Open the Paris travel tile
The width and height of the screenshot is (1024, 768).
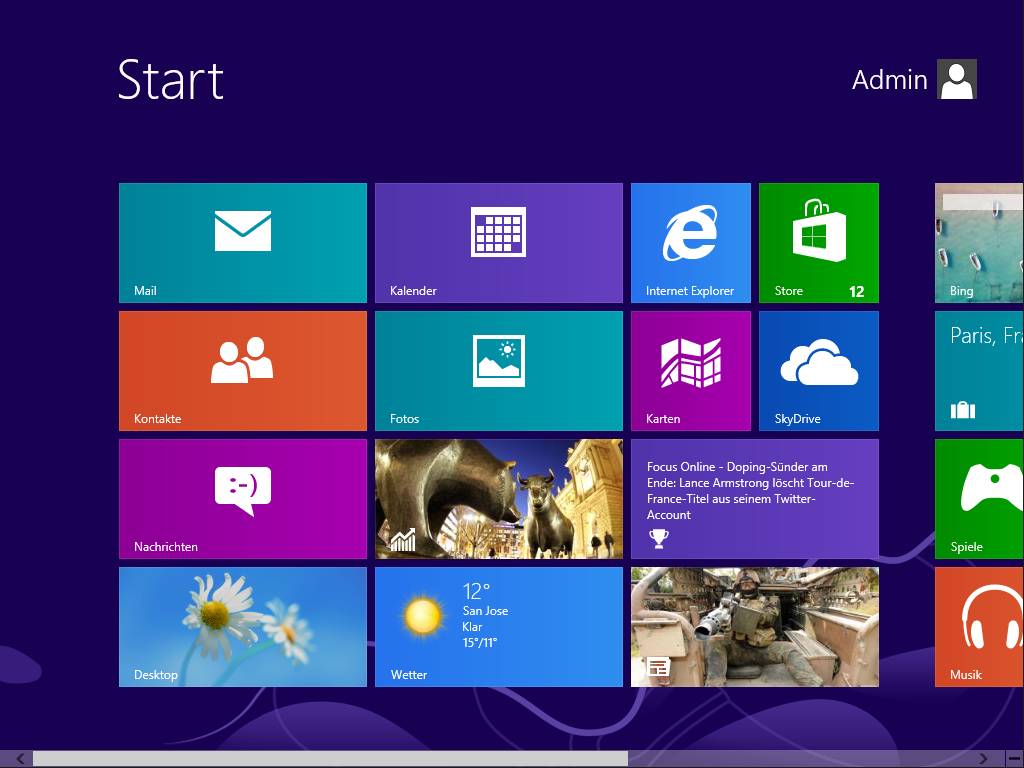[x=979, y=371]
